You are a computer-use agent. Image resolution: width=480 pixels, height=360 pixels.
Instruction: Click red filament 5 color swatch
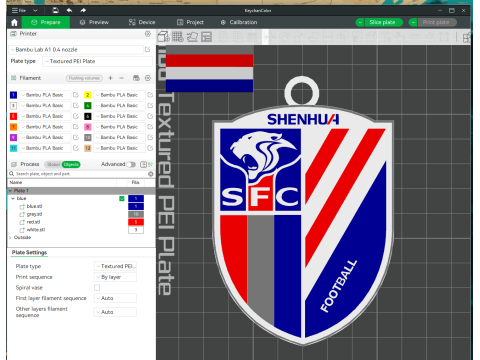(x=13, y=116)
